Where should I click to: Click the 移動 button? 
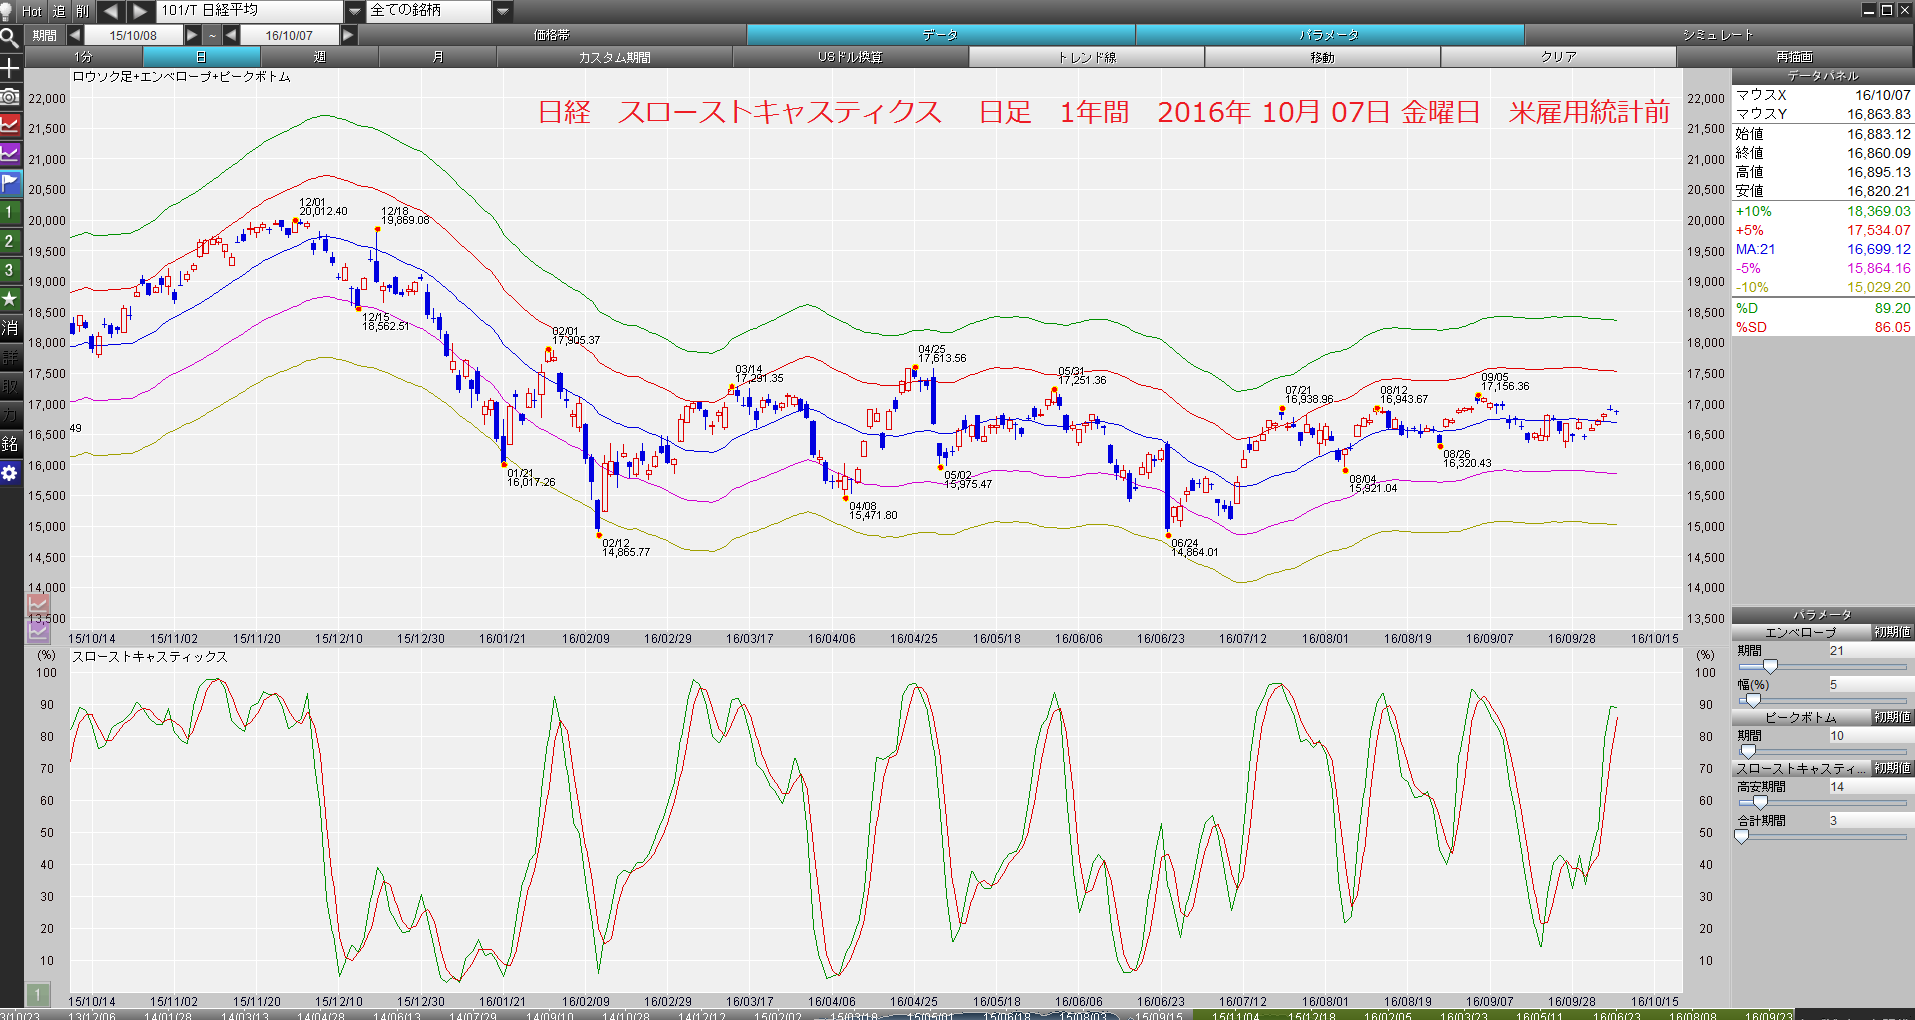1323,57
